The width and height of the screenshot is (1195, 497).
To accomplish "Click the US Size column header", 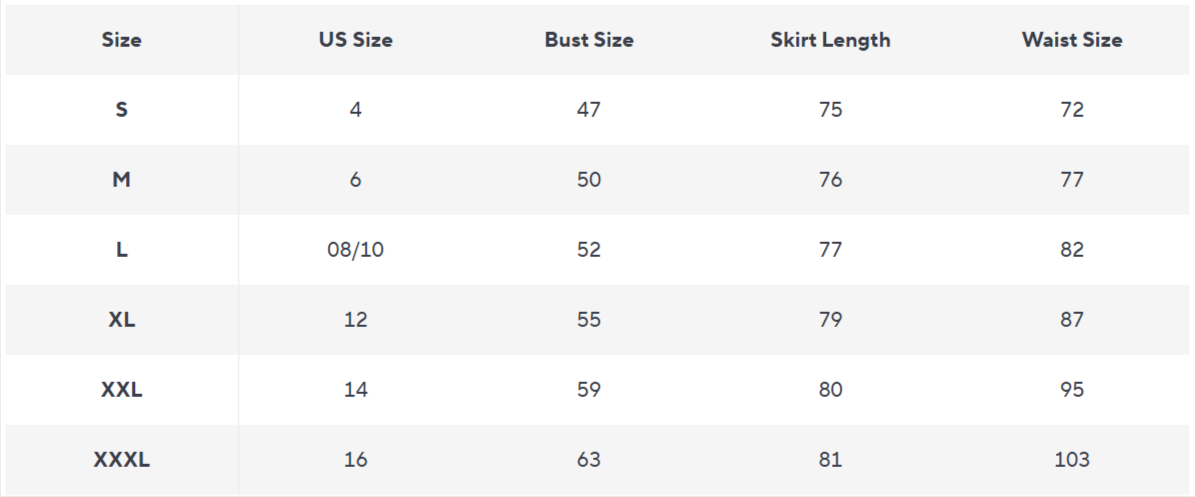I will coord(355,40).
